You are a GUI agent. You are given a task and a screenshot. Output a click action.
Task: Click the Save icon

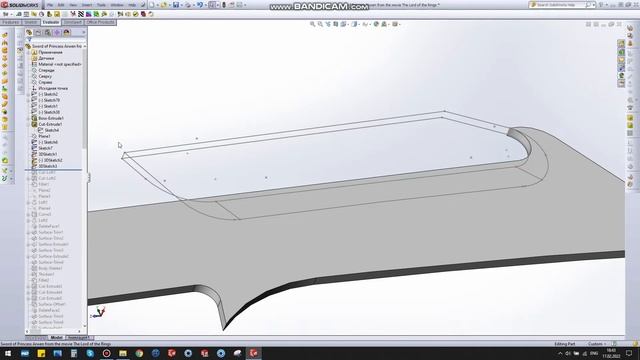tap(176, 5)
